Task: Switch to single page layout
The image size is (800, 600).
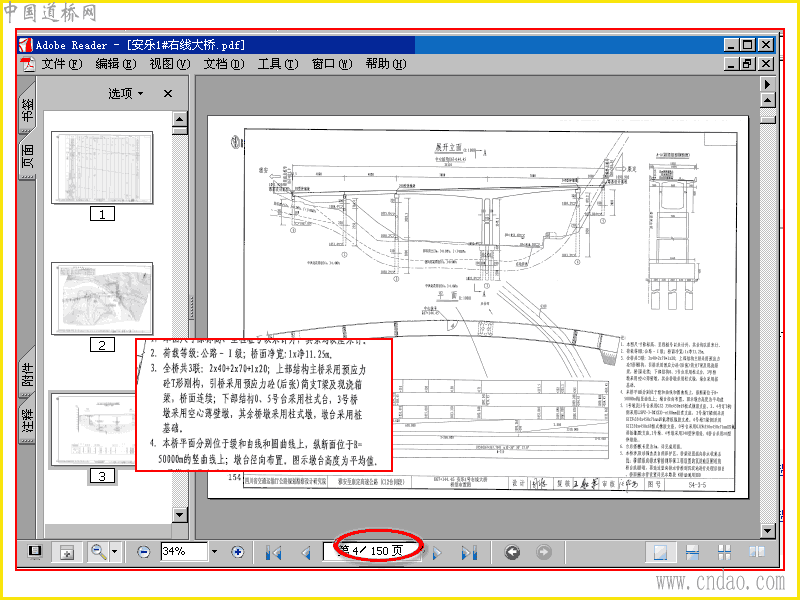Action: [x=661, y=552]
